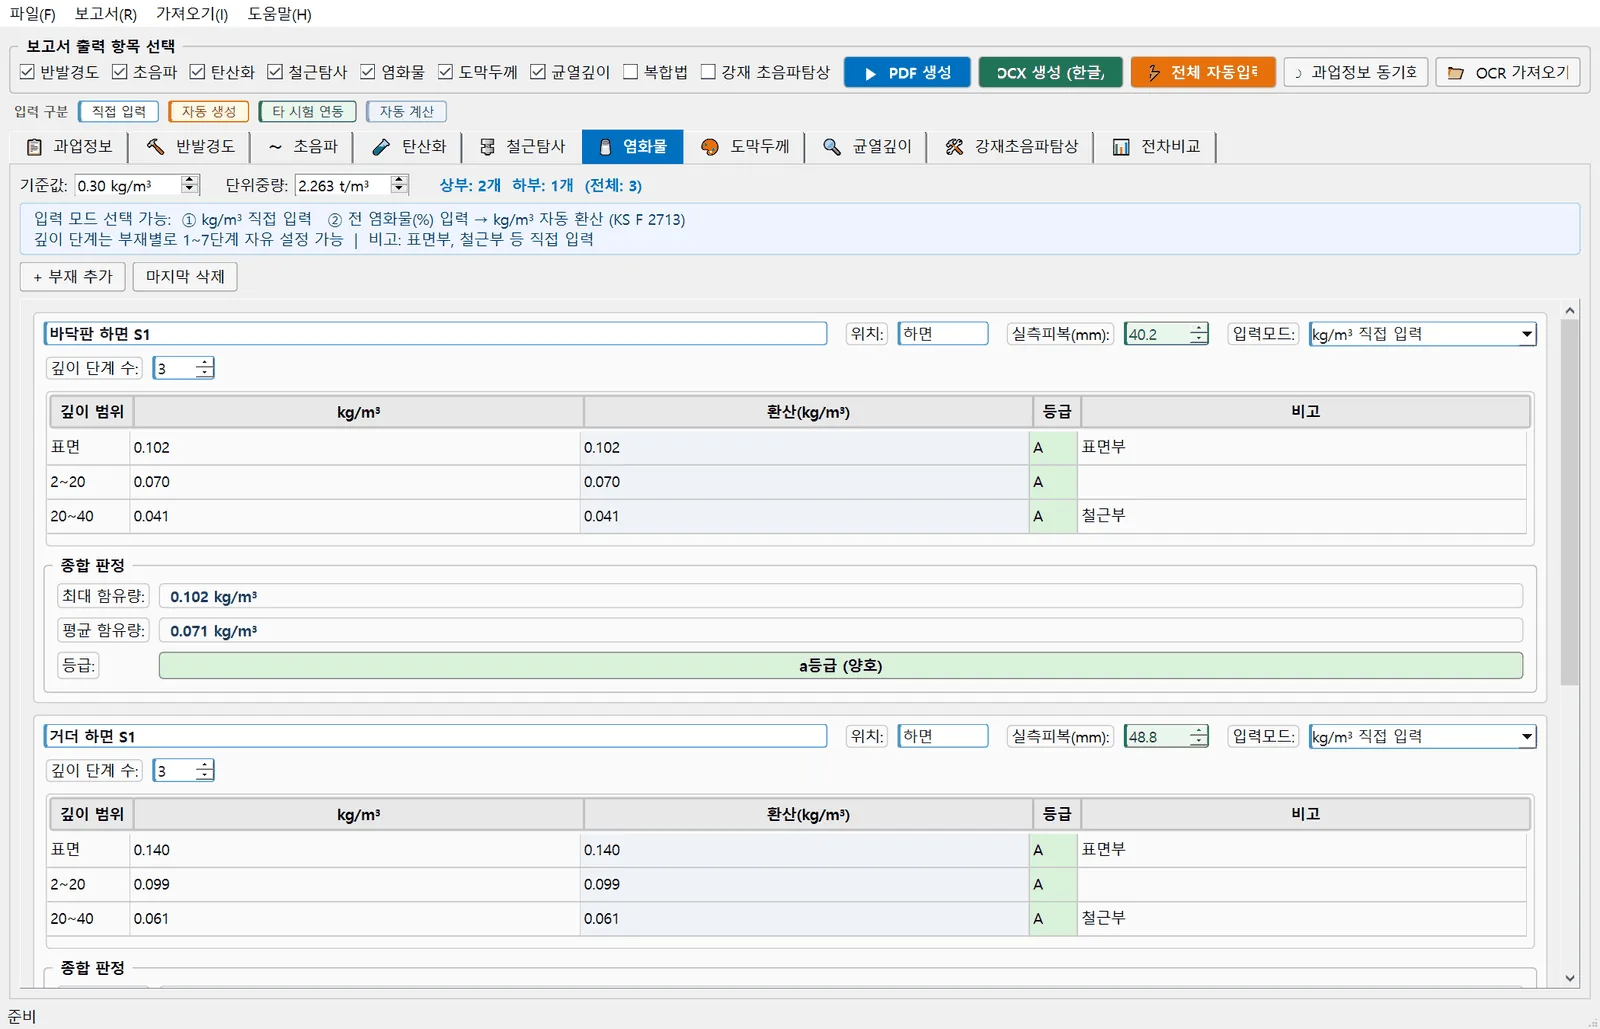Click the + 부재 추가 button
Screen dimensions: 1600x1029
click(x=72, y=277)
